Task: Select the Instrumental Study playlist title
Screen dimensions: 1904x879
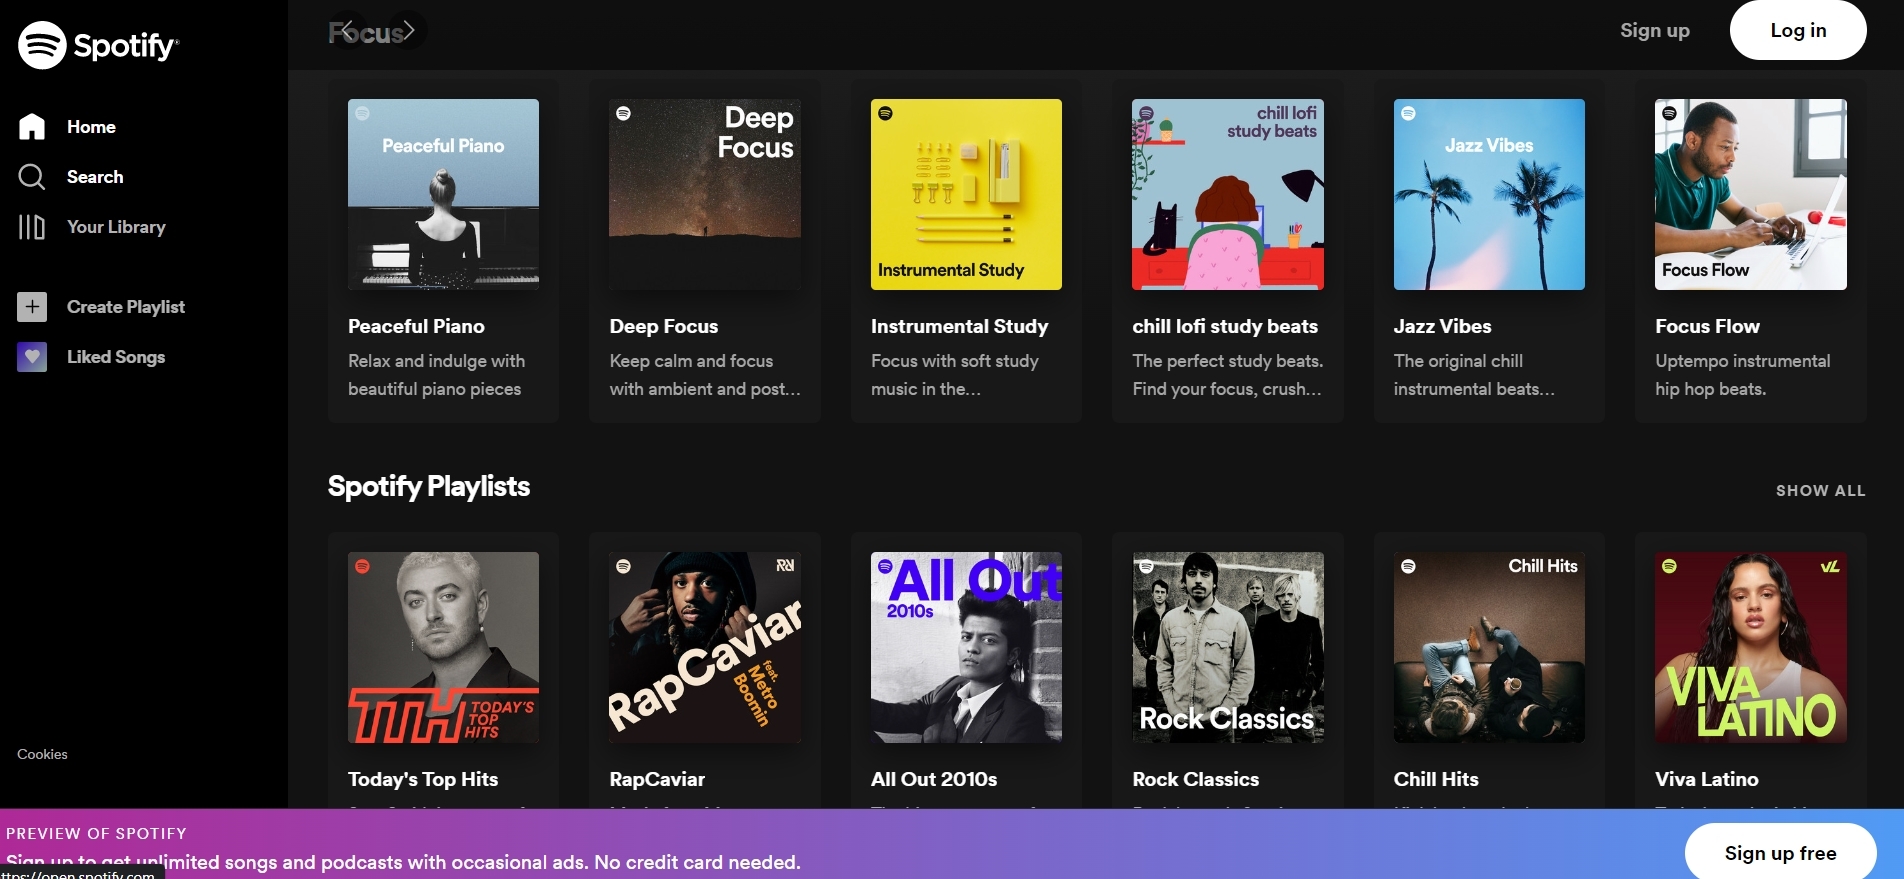Action: [959, 326]
